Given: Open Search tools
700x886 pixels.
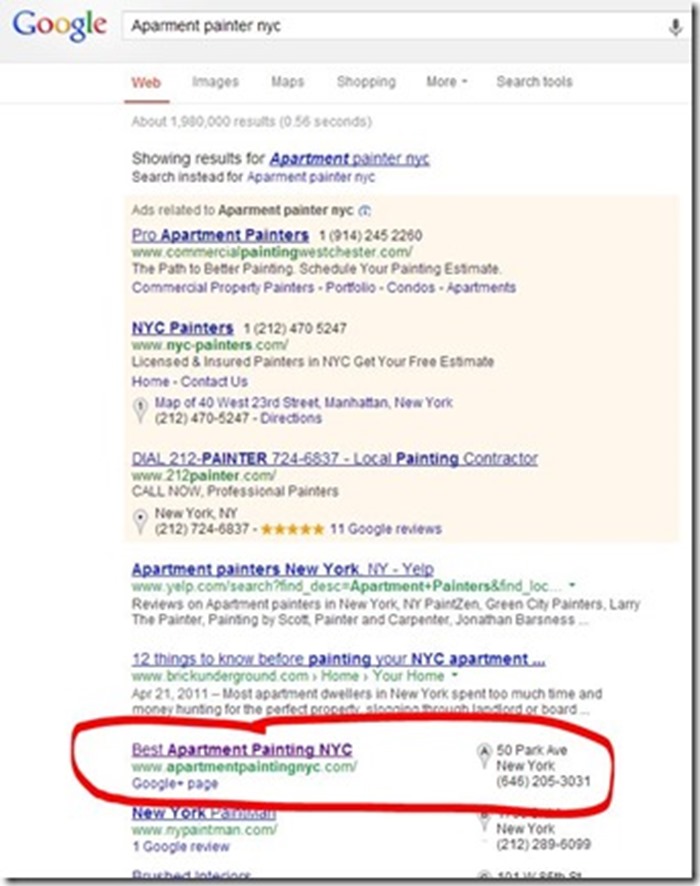Looking at the screenshot, I should click(534, 82).
